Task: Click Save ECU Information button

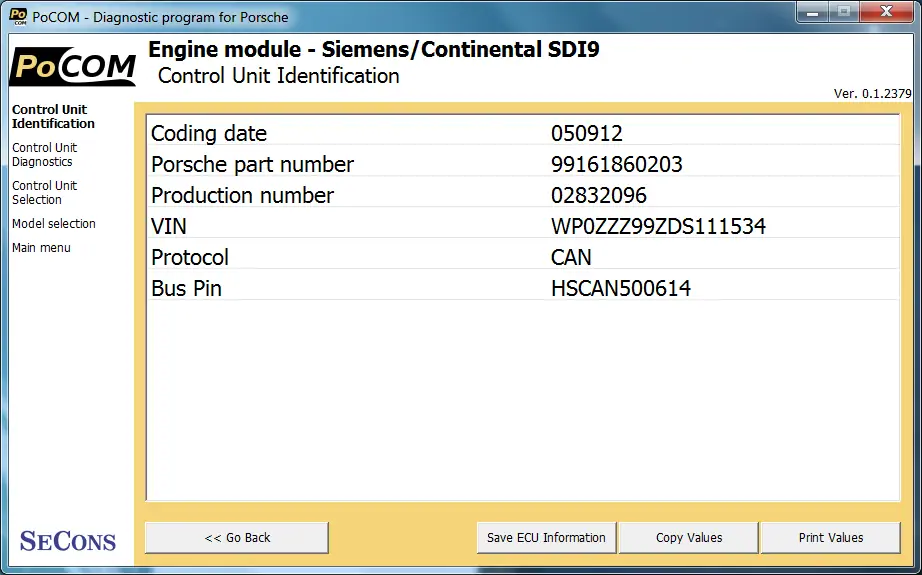Action: click(546, 537)
